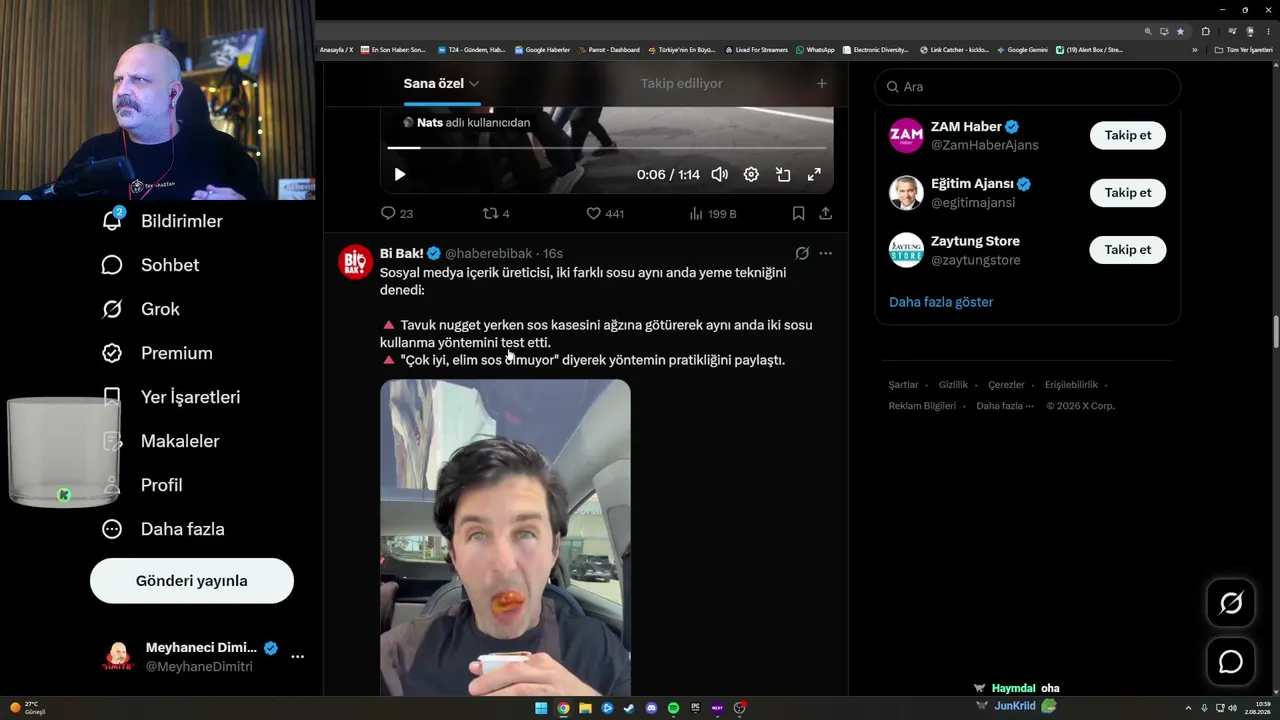Open the Bi Bak! video thumbnail
The image size is (1280, 720).
click(505, 538)
